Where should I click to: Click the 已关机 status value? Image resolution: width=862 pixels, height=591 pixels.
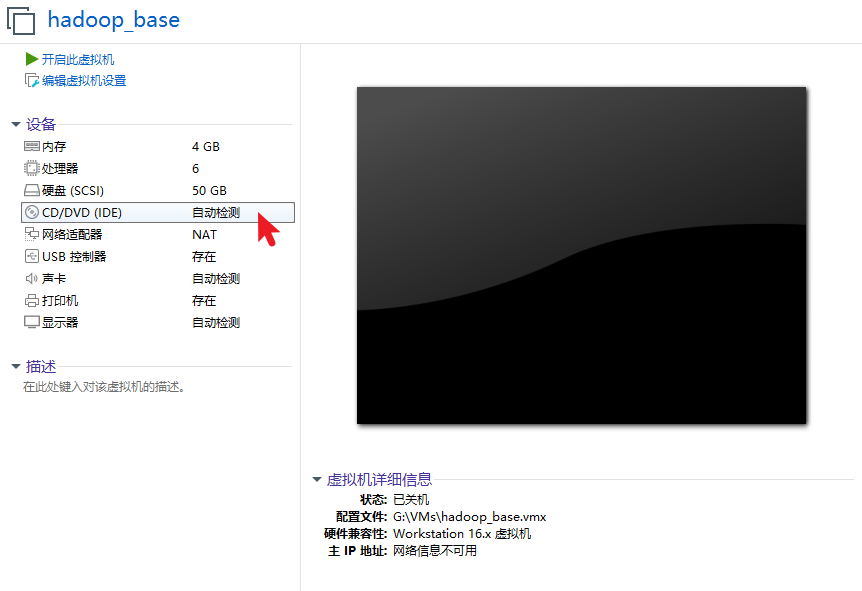411,500
